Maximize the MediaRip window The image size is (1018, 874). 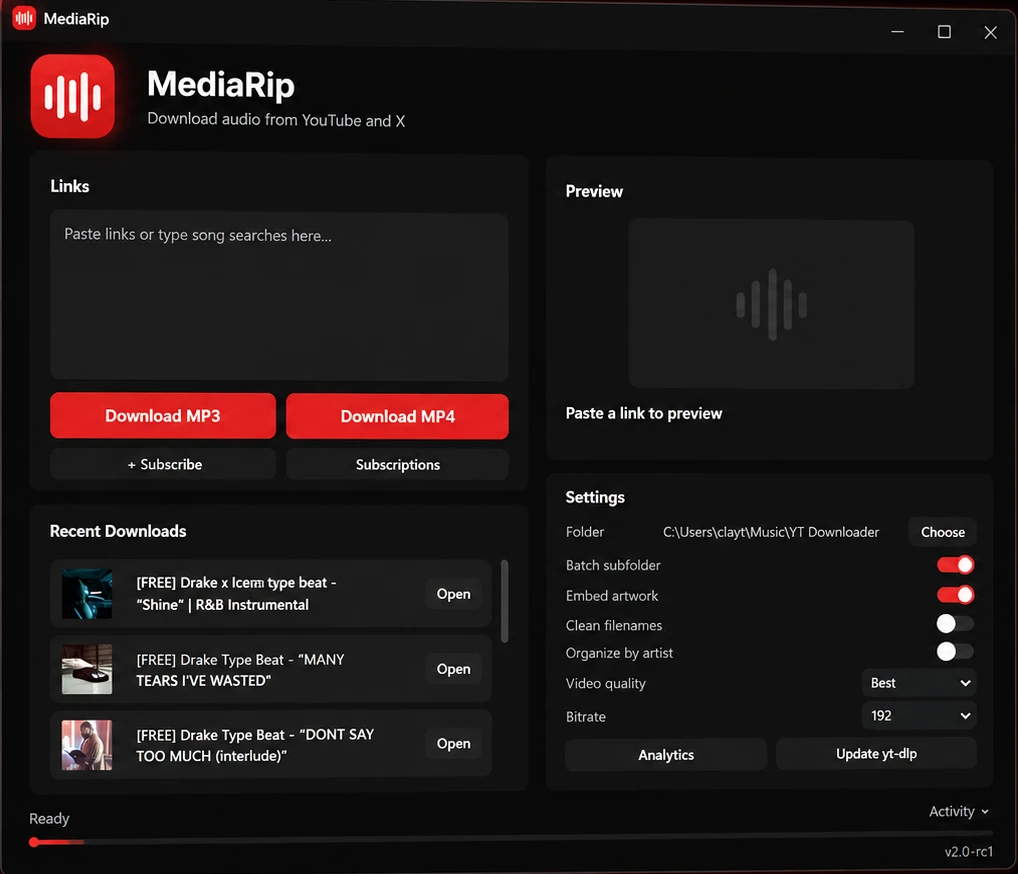pos(944,32)
